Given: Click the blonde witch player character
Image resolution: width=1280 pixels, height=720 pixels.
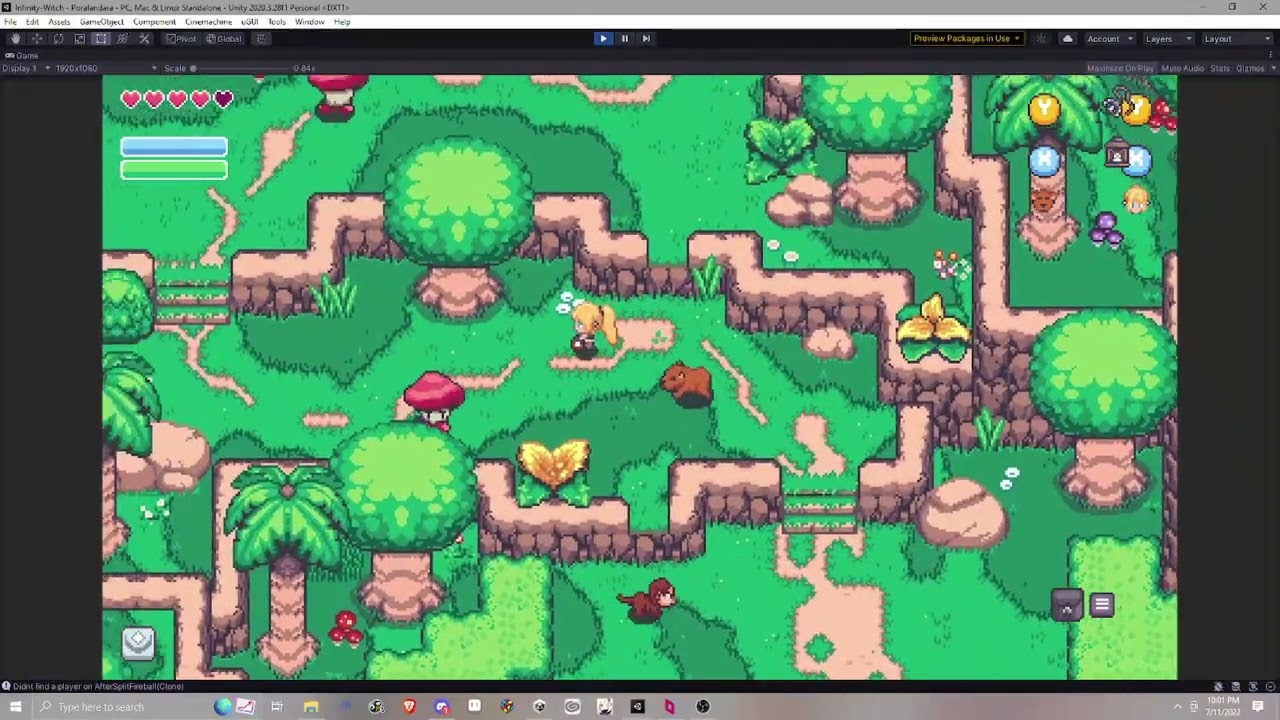Looking at the screenshot, I should tap(594, 329).
